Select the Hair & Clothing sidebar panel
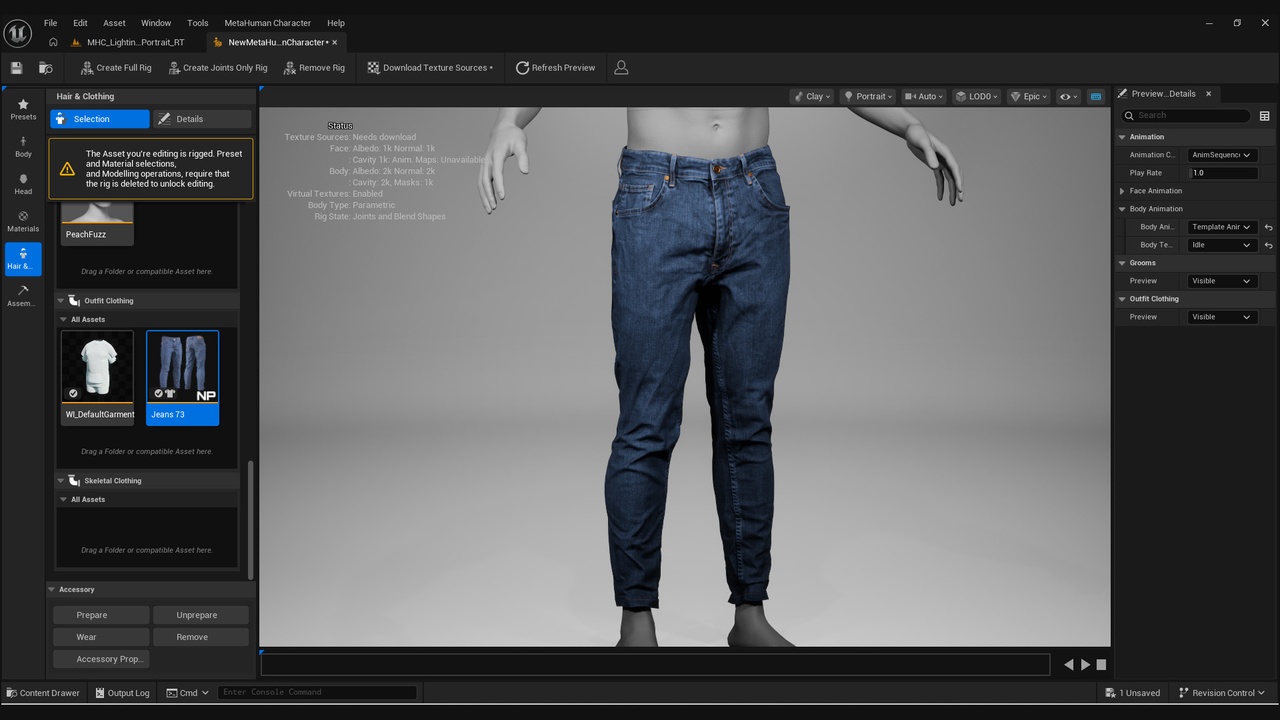The image size is (1280, 720). click(x=23, y=259)
